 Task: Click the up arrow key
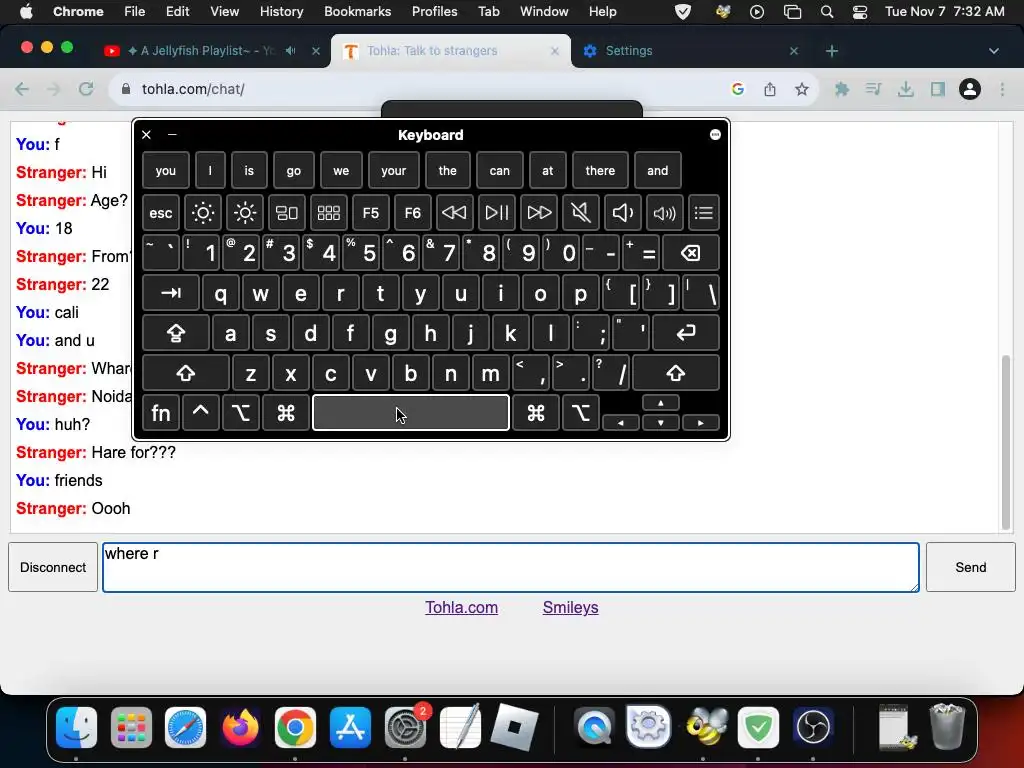coord(661,403)
